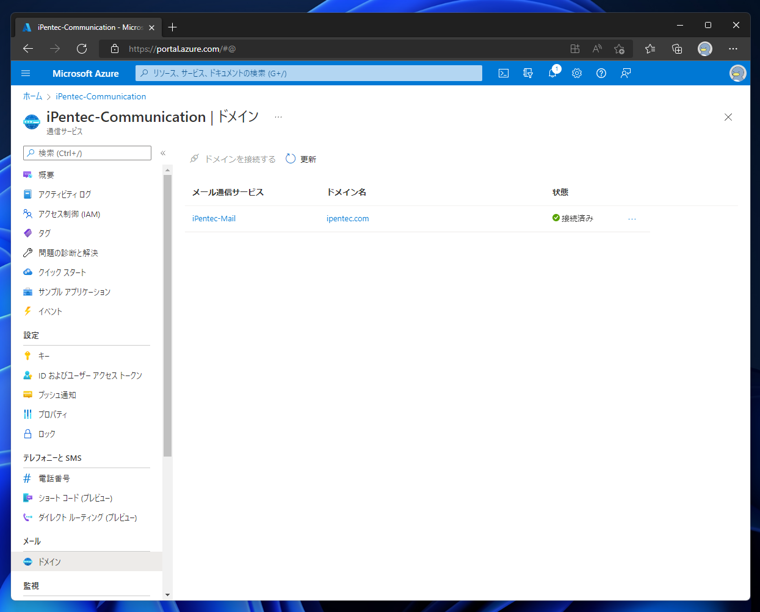Click the ドメイン名 column header
Viewport: 760px width, 612px height.
tap(346, 192)
